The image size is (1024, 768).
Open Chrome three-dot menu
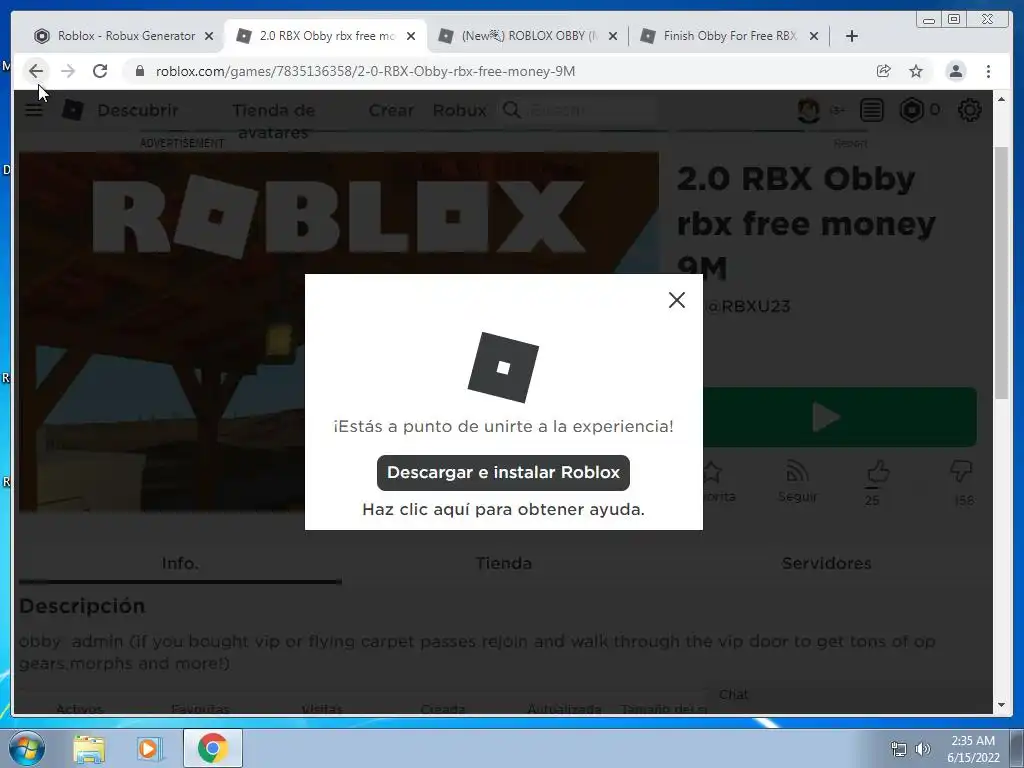[988, 71]
